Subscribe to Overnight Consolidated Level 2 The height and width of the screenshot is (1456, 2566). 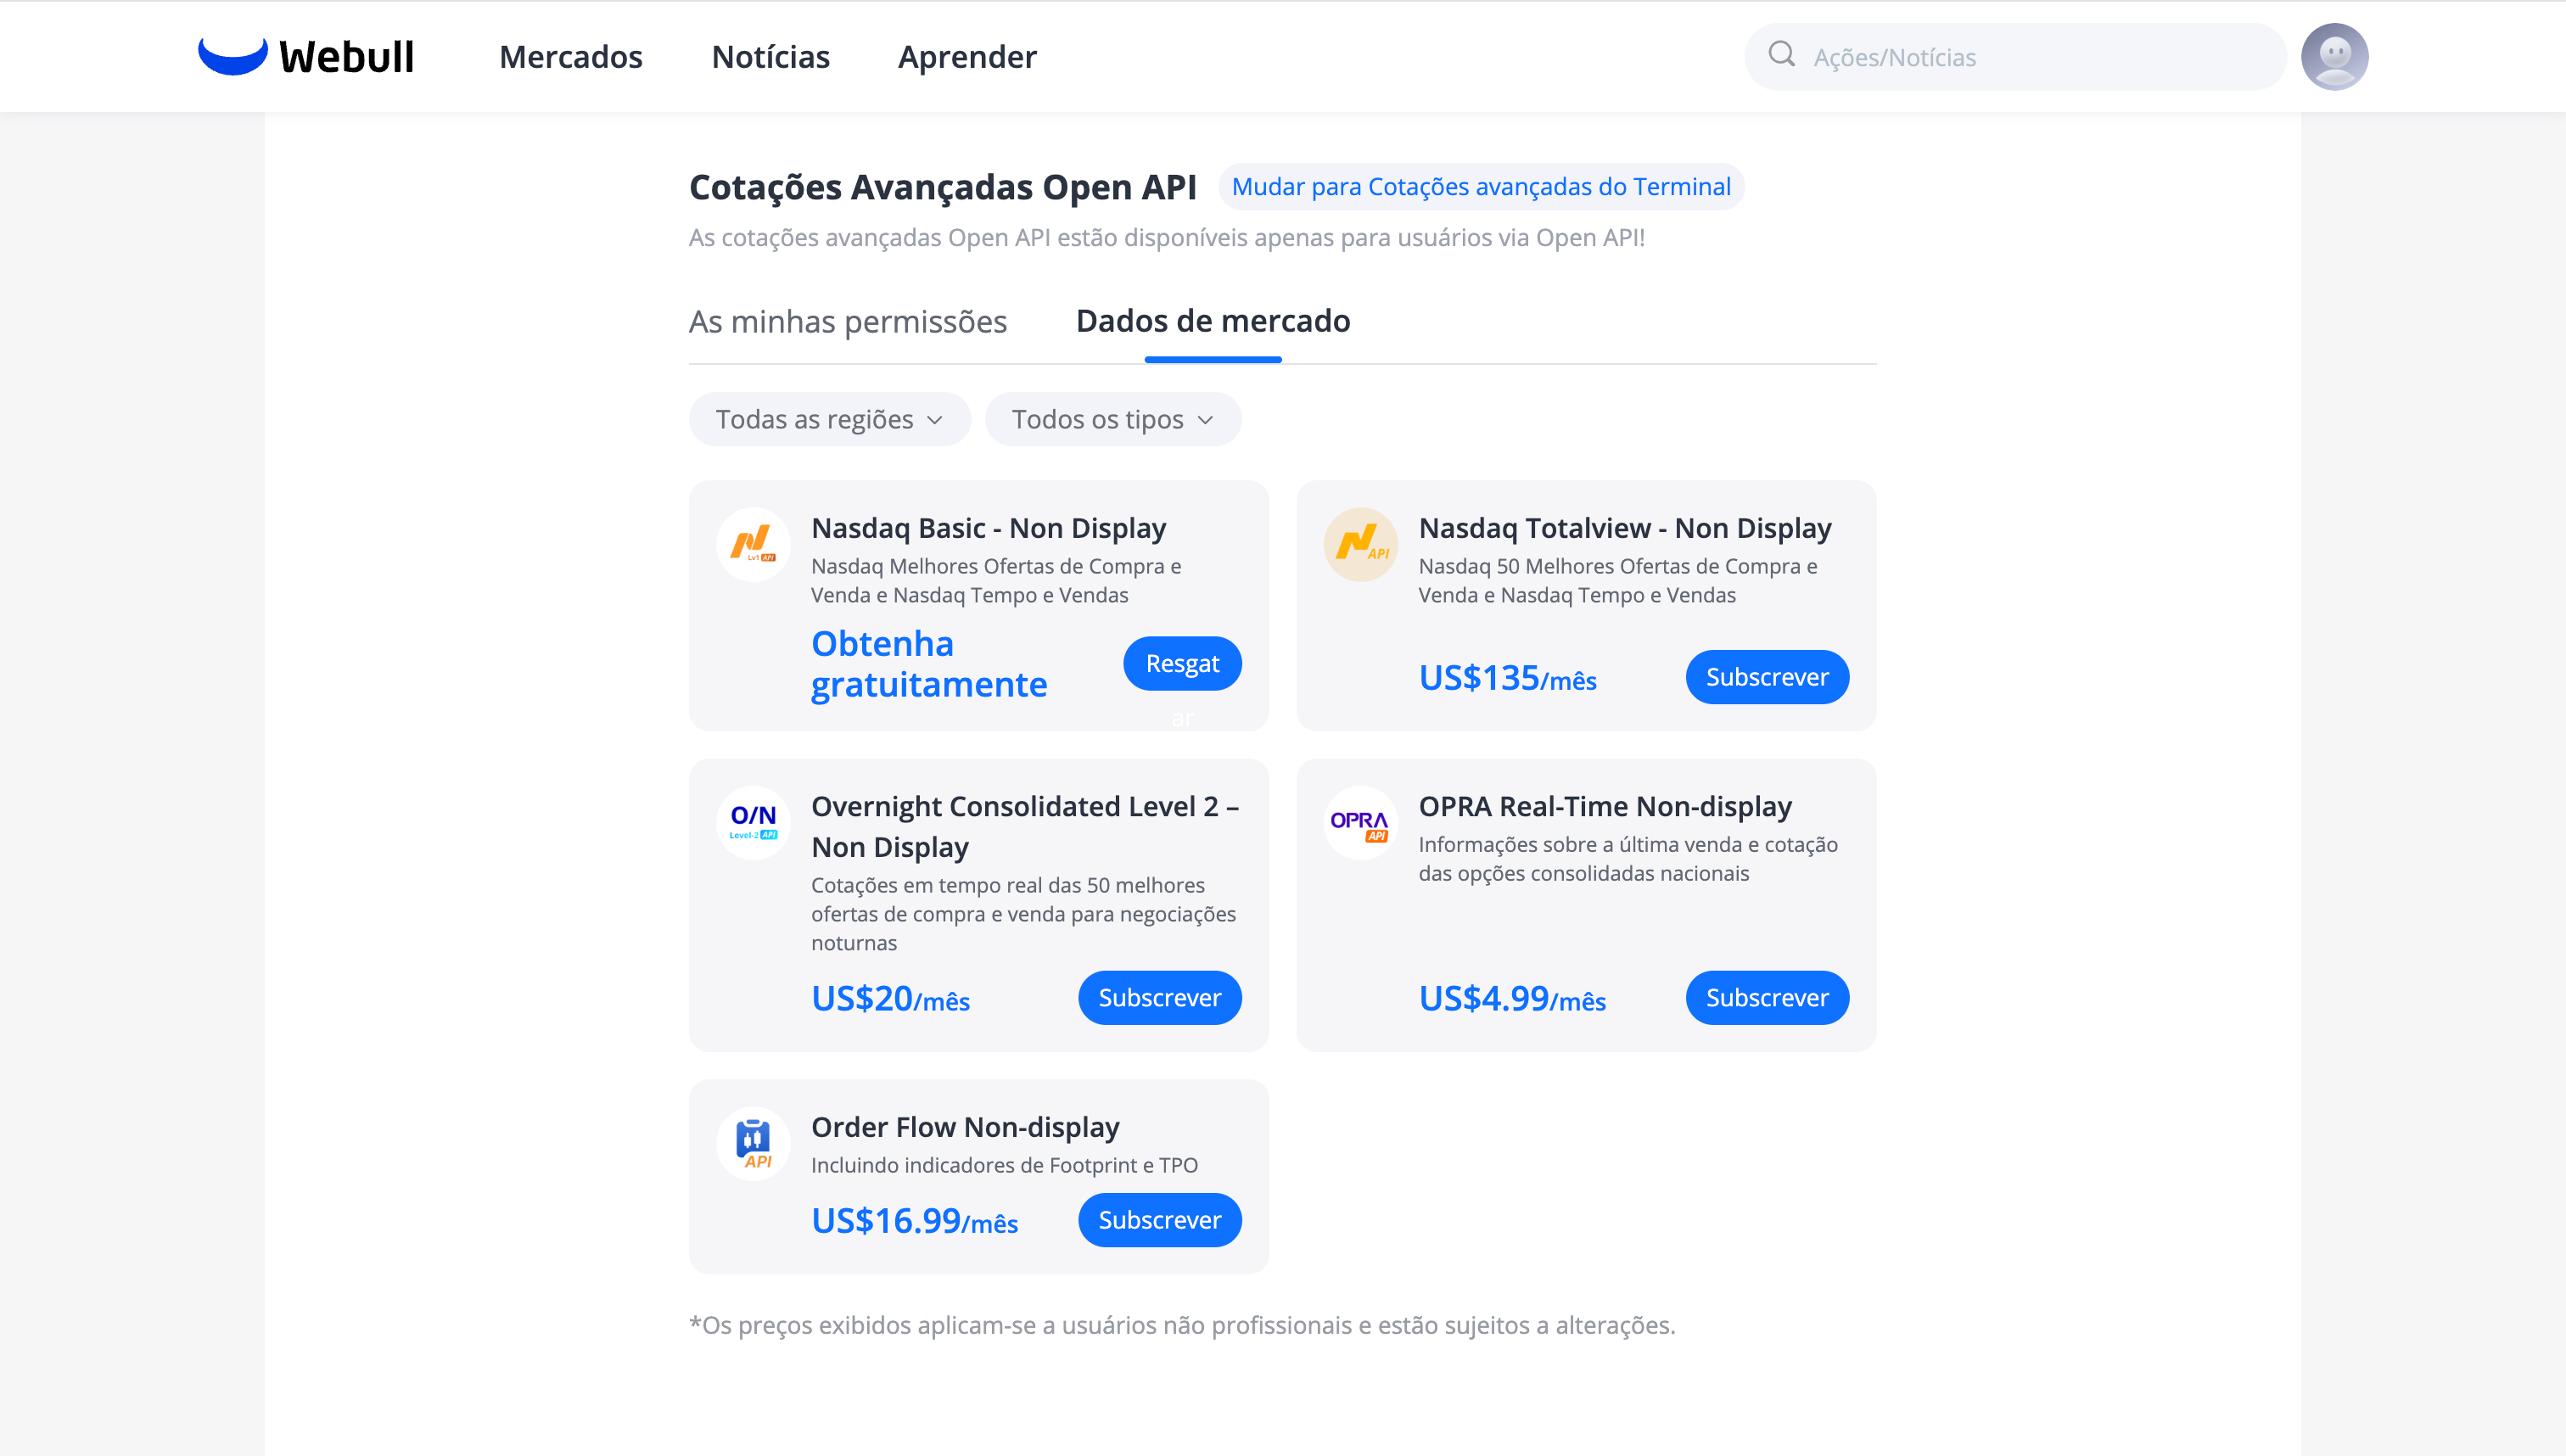(x=1159, y=998)
